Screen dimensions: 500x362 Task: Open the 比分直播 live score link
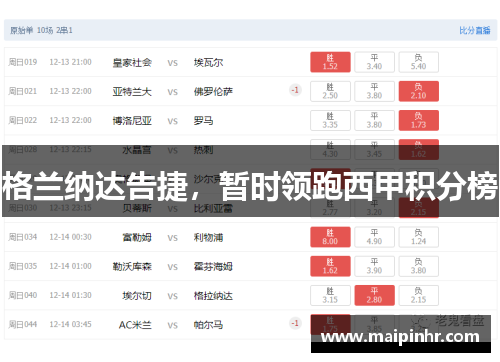(475, 30)
